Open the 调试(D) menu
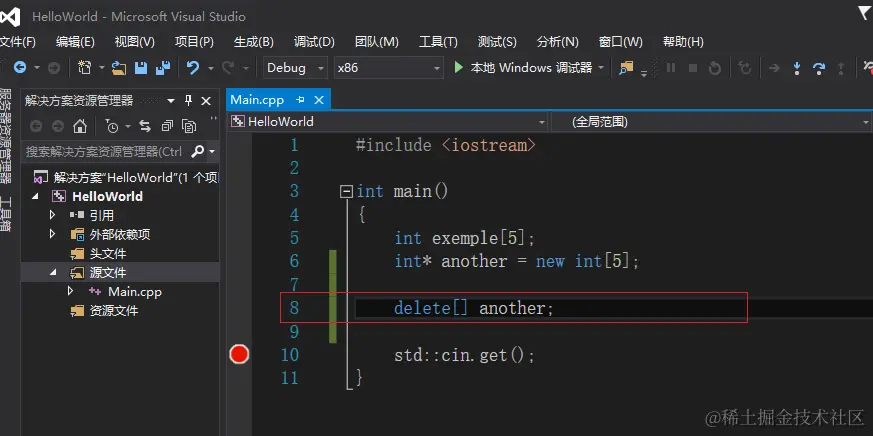The height and width of the screenshot is (436, 873). point(314,42)
